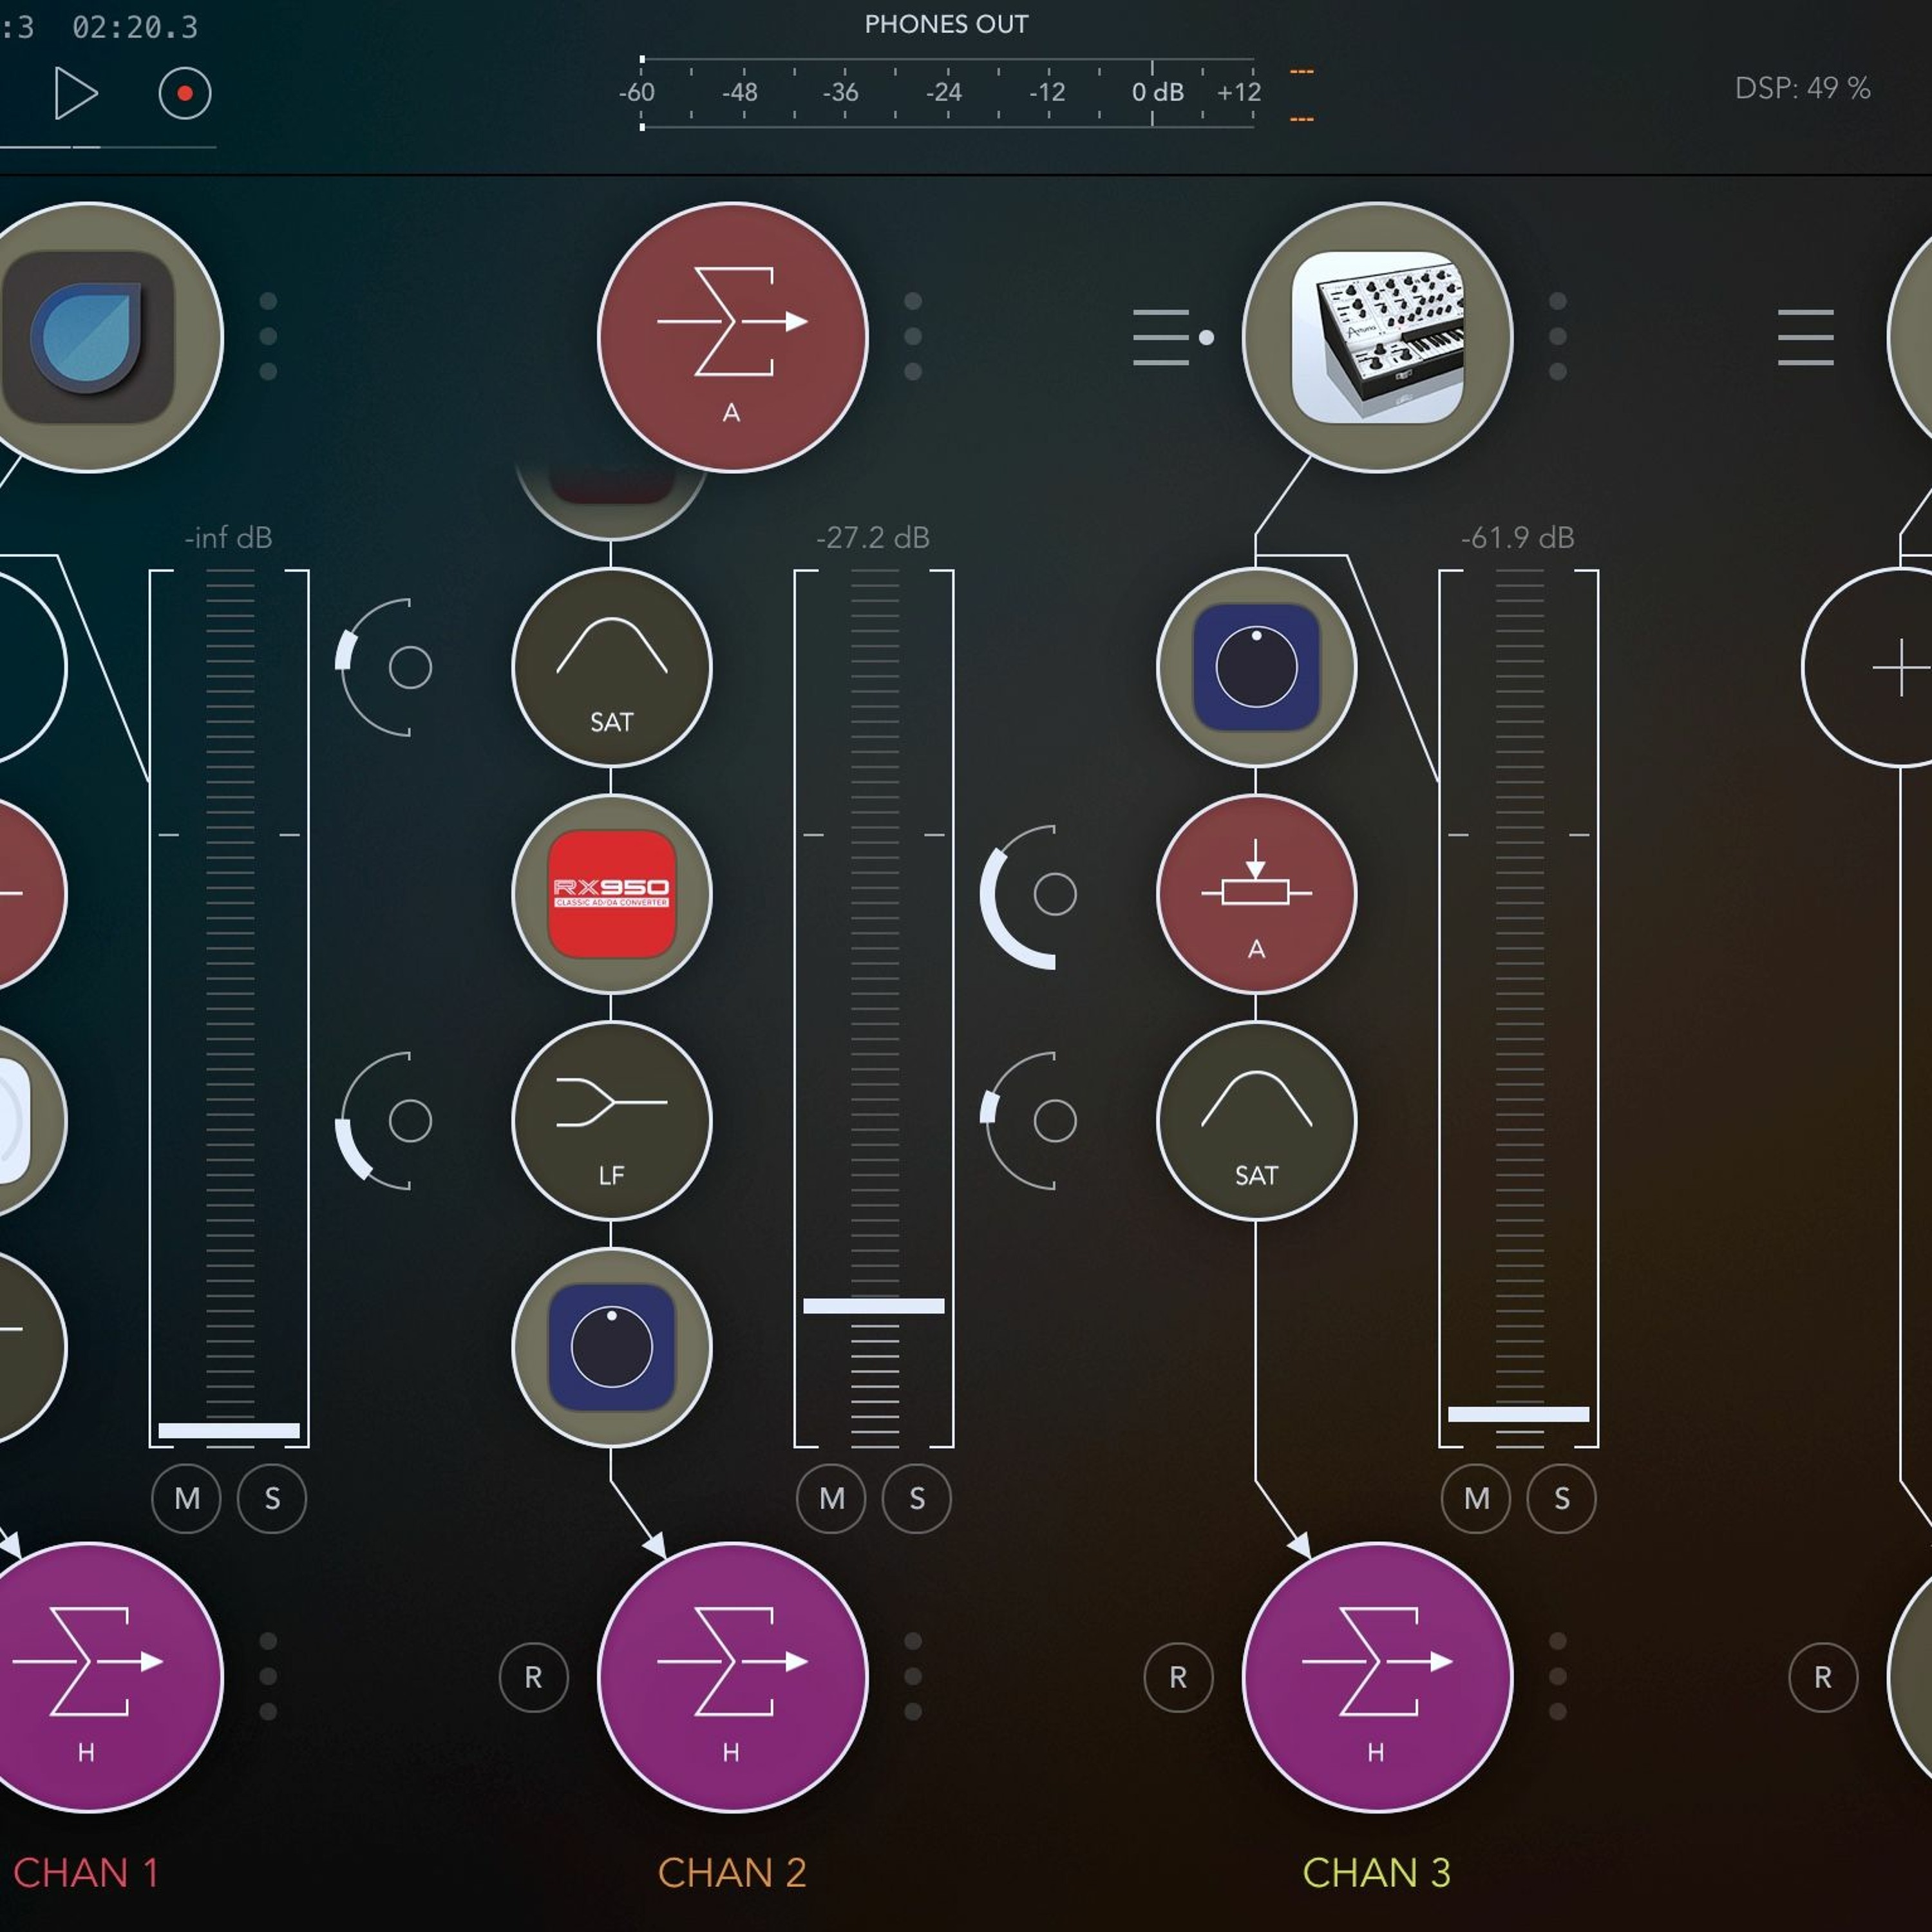Select the CHAN 3 purple output bus H

[1377, 1677]
